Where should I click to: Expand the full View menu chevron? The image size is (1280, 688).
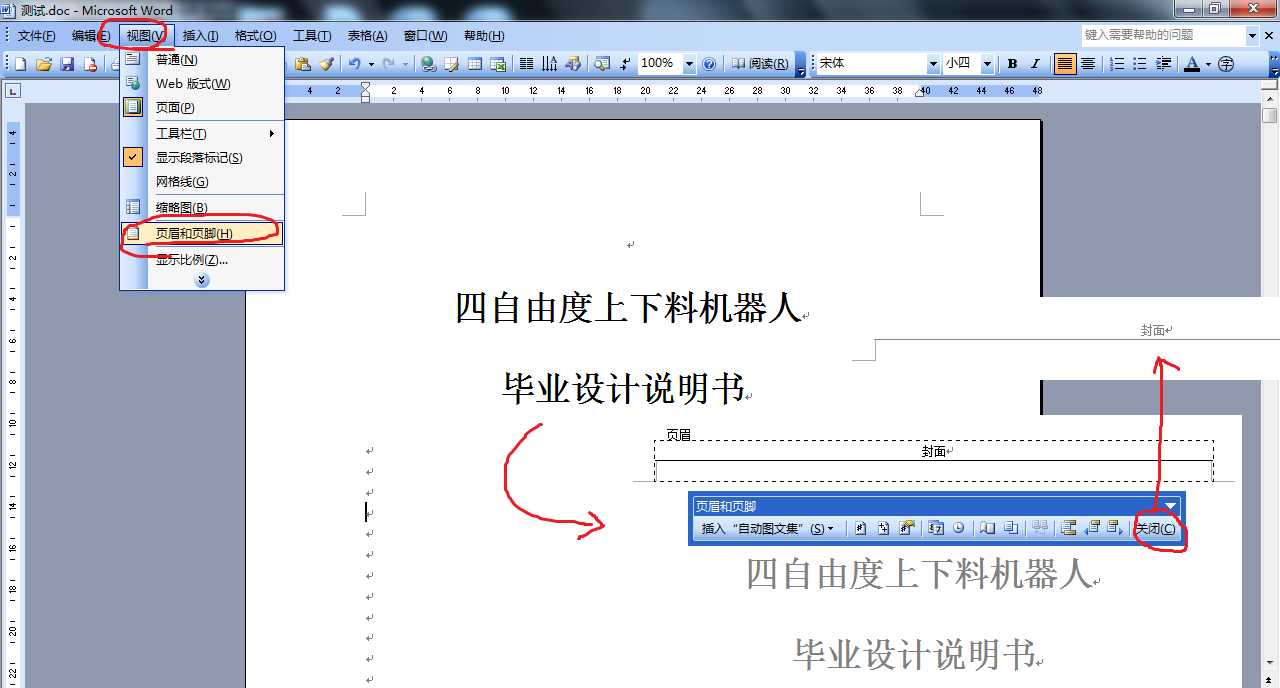tap(202, 280)
